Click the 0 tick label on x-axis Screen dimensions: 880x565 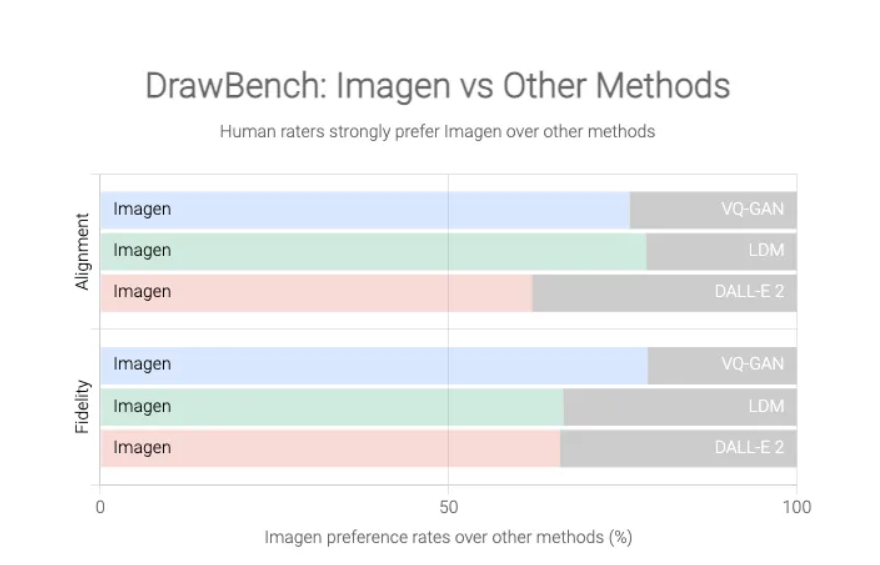[100, 507]
